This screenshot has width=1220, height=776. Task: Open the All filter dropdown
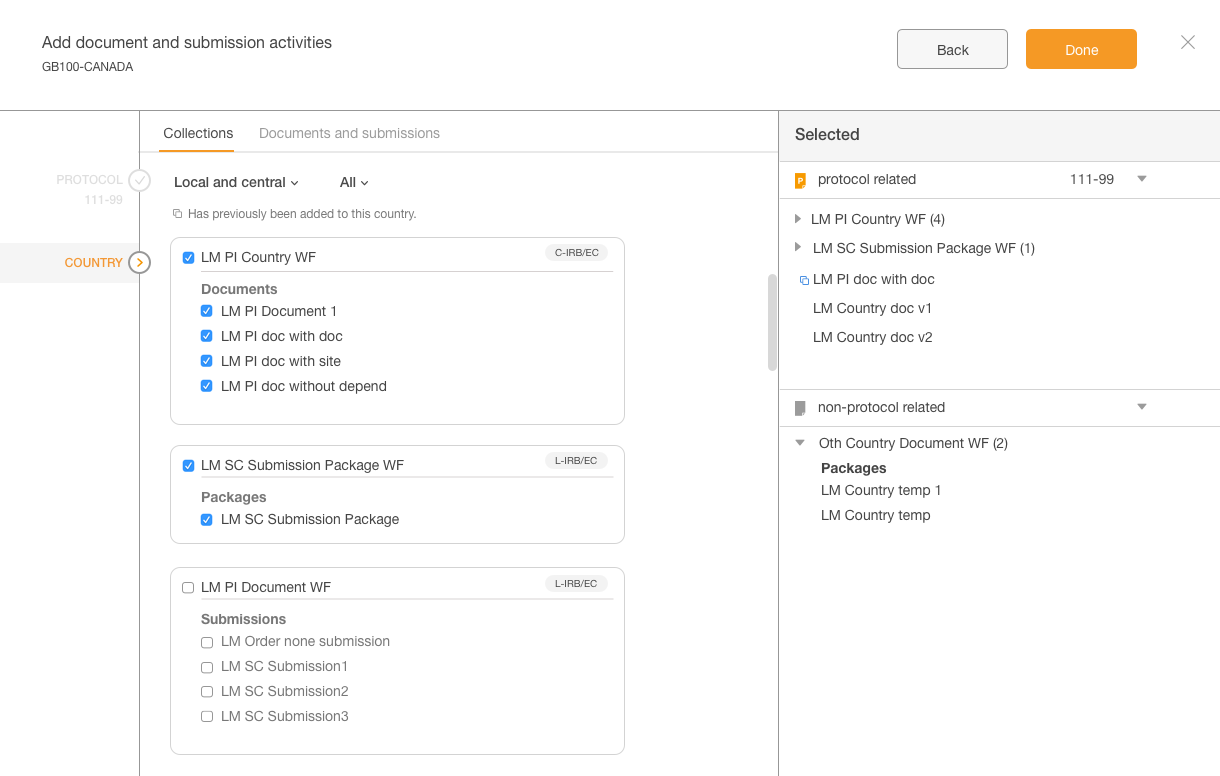pyautogui.click(x=354, y=183)
